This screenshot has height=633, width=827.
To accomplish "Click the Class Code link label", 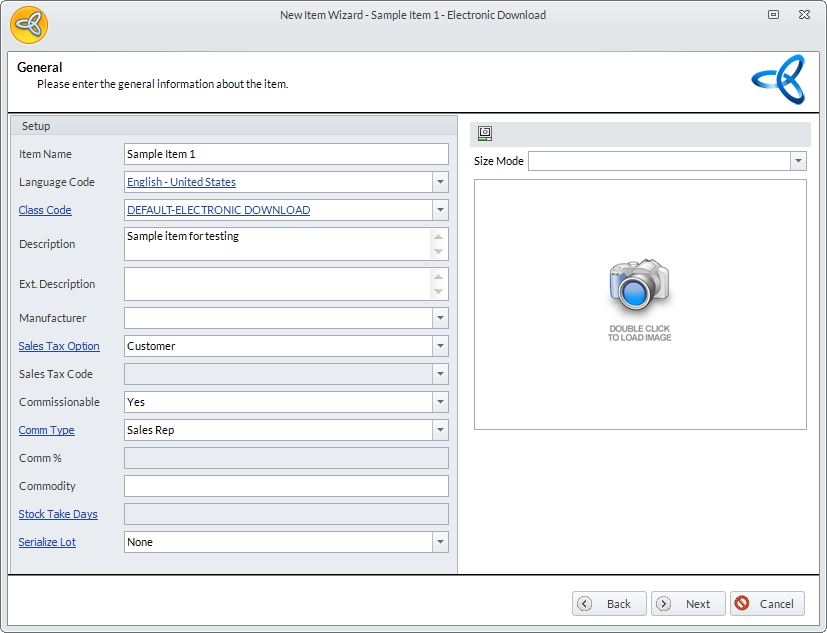I will 45,210.
